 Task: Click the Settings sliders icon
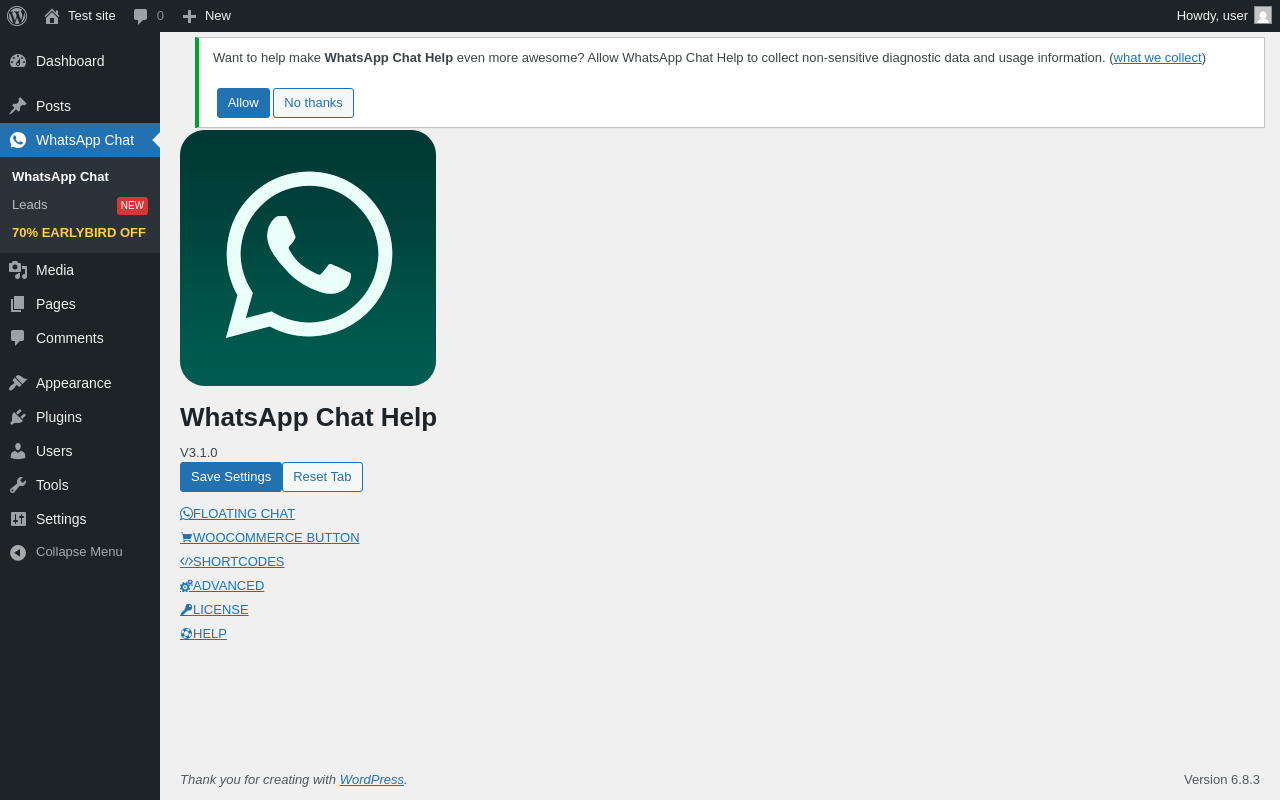click(18, 519)
